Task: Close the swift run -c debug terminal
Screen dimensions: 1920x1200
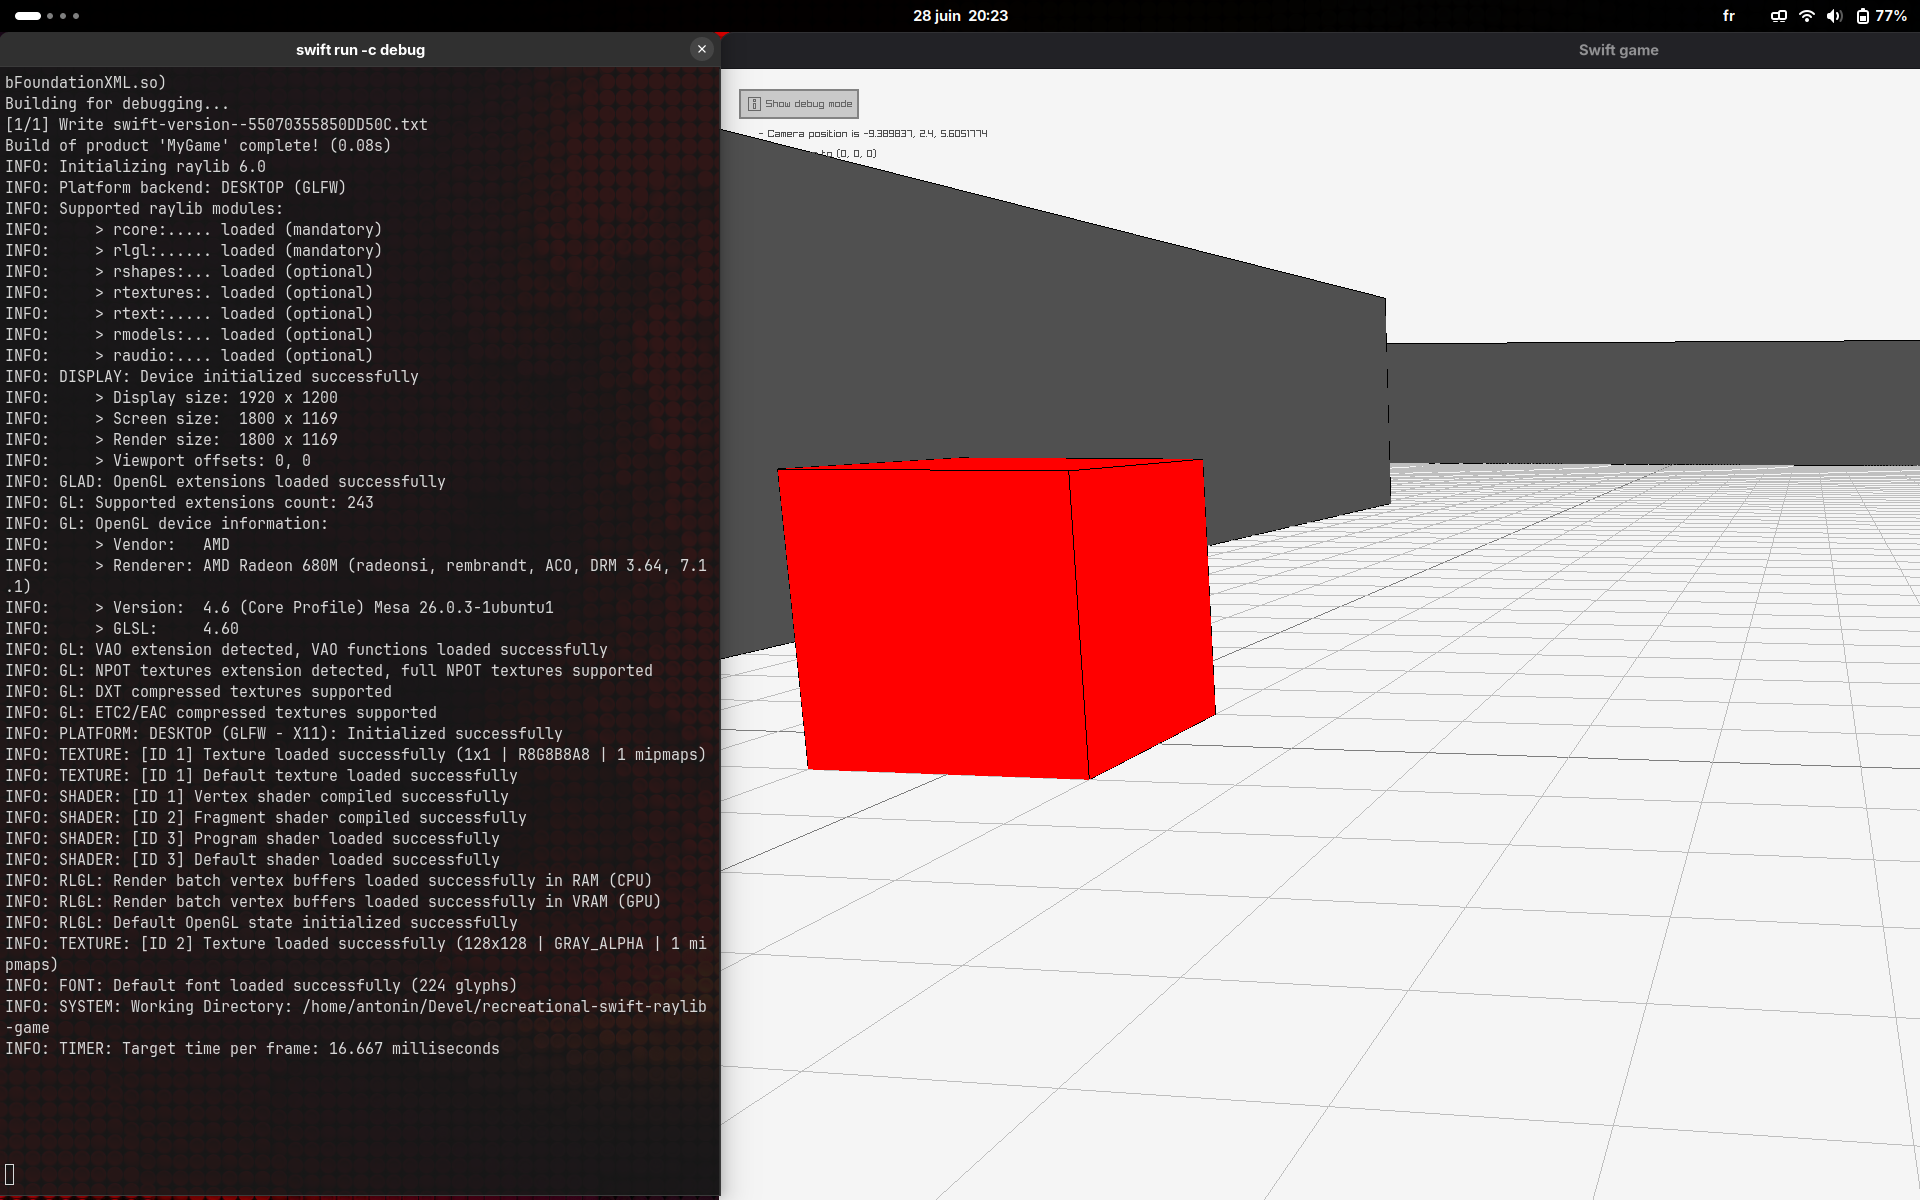Action: [702, 49]
